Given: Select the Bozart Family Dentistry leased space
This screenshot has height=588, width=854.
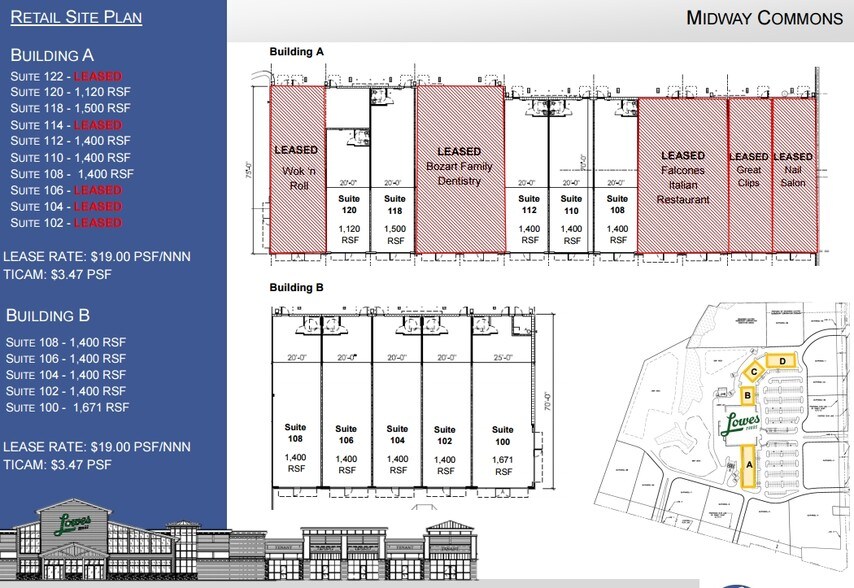Looking at the screenshot, I should [x=461, y=165].
